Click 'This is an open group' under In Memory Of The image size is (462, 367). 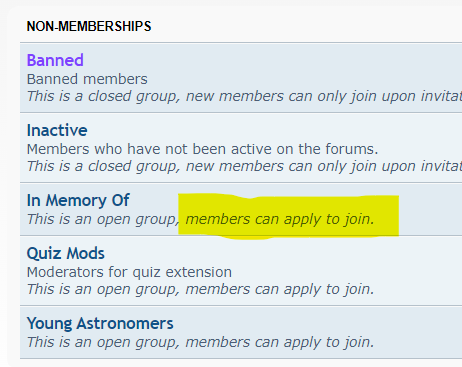[x=103, y=219]
